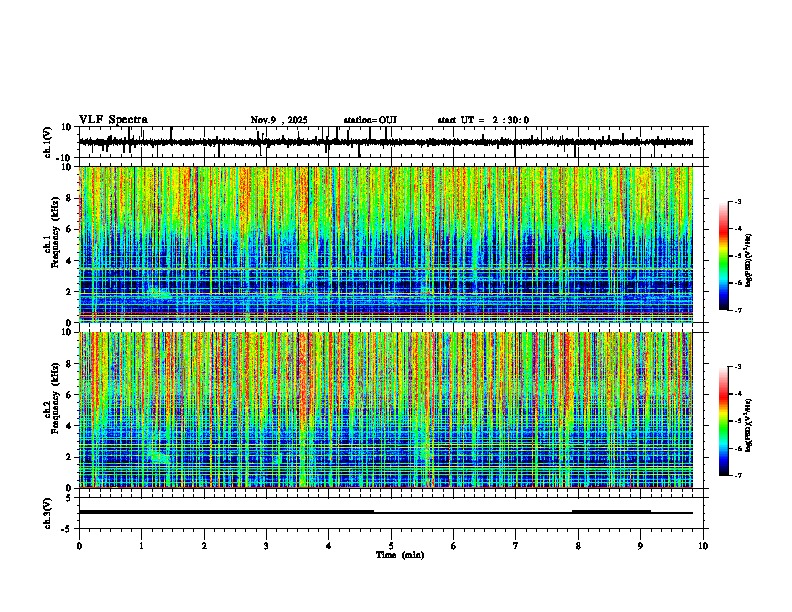The width and height of the screenshot is (792, 612).
Task: Click the "-3" tick on ch.2 colorbar
Action: coord(737,367)
